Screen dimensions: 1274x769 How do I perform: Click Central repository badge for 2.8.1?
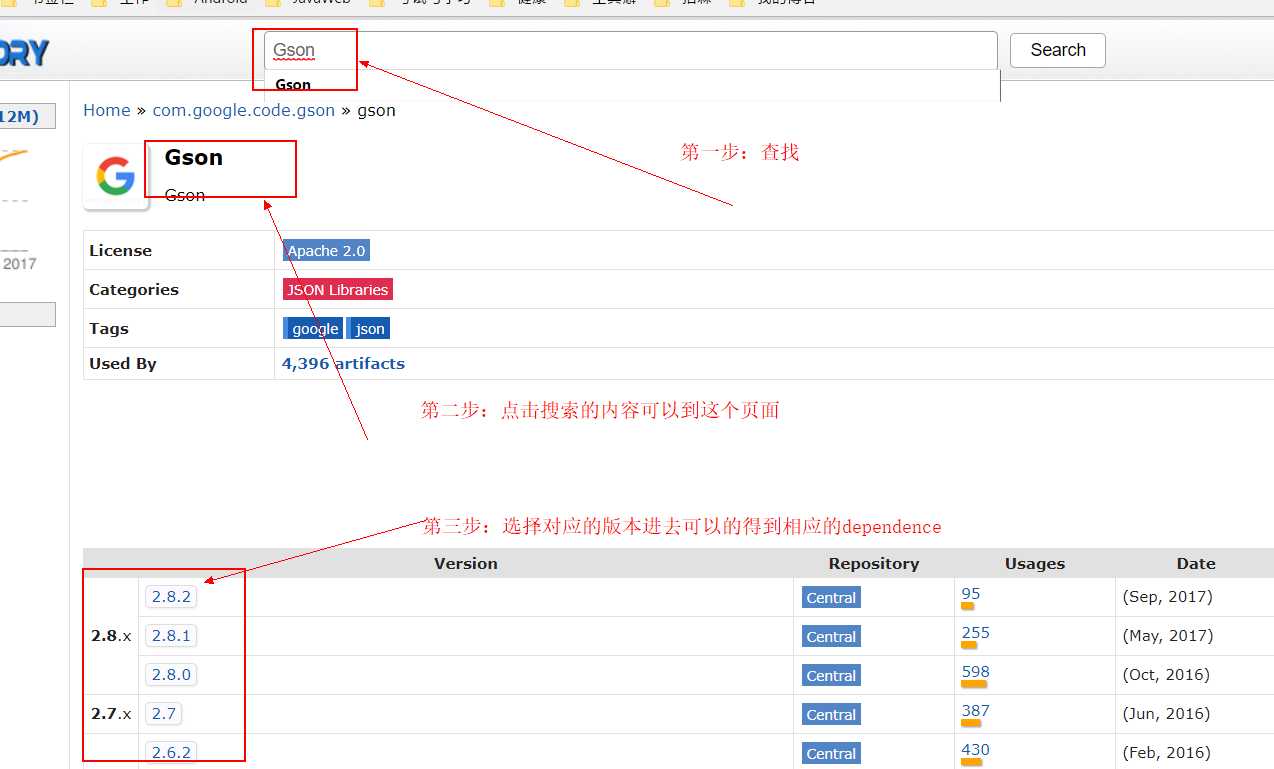tap(831, 637)
